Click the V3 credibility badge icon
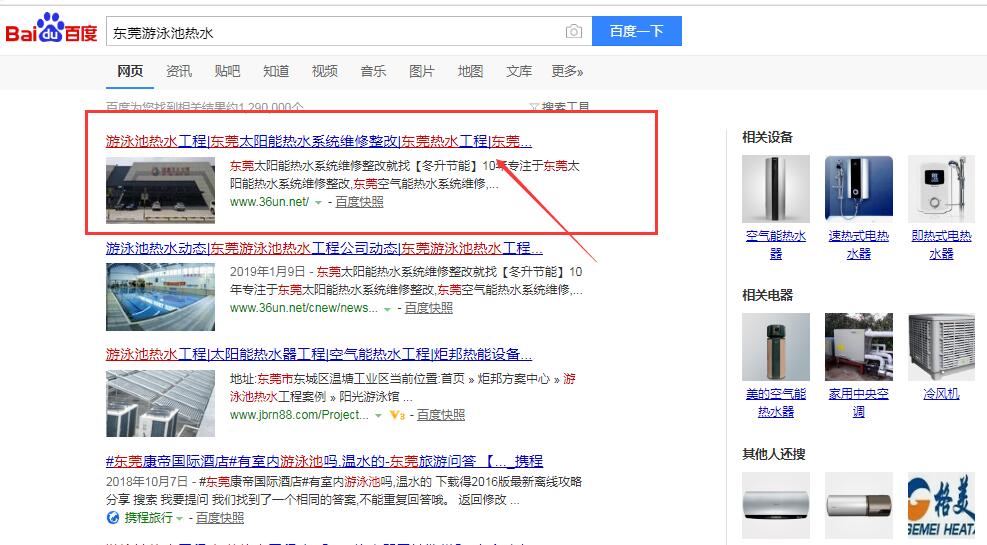987x545 pixels. [396, 415]
